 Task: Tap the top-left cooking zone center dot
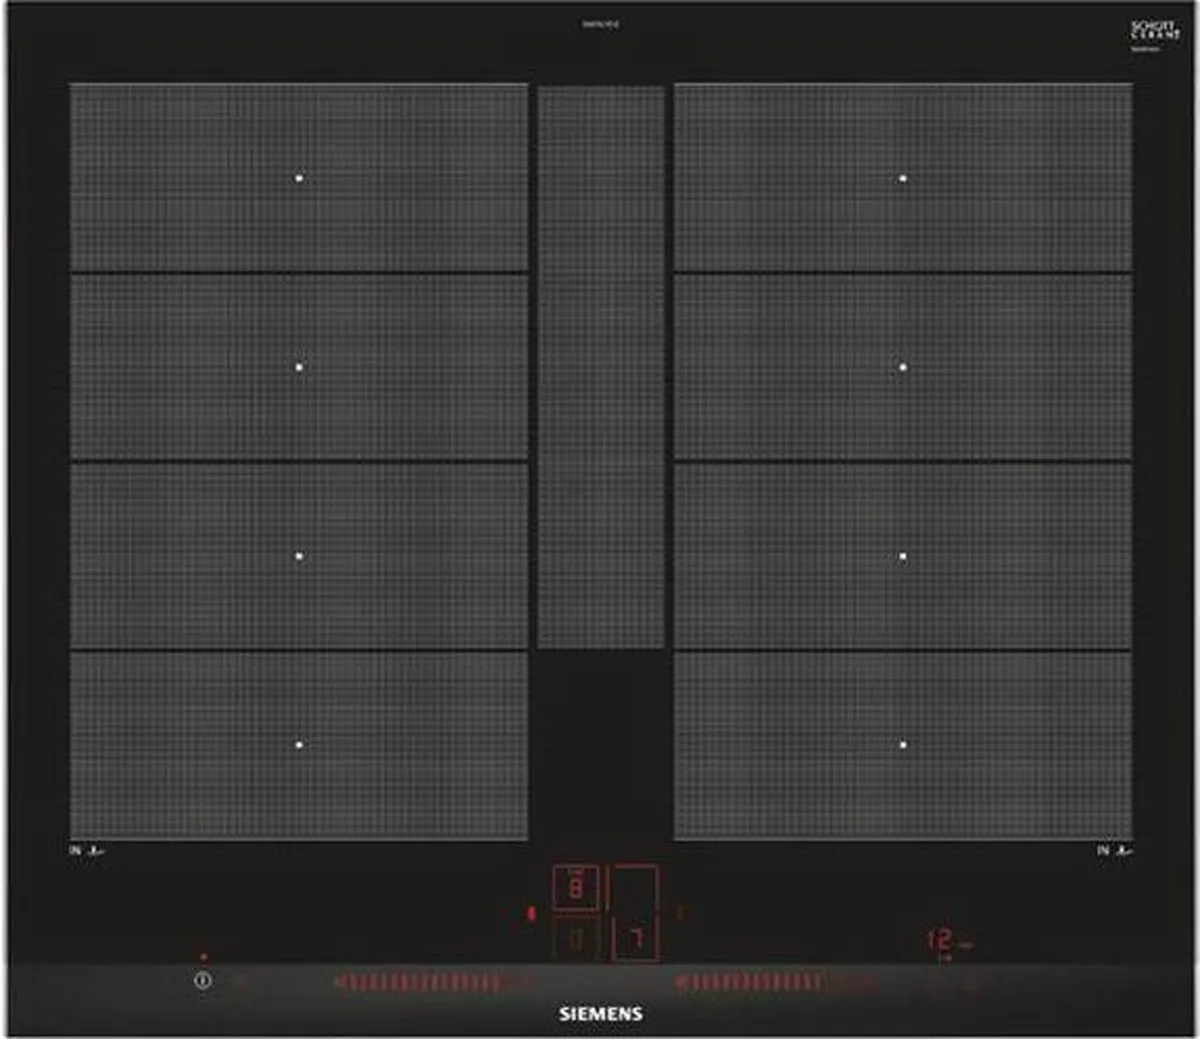pos(299,178)
